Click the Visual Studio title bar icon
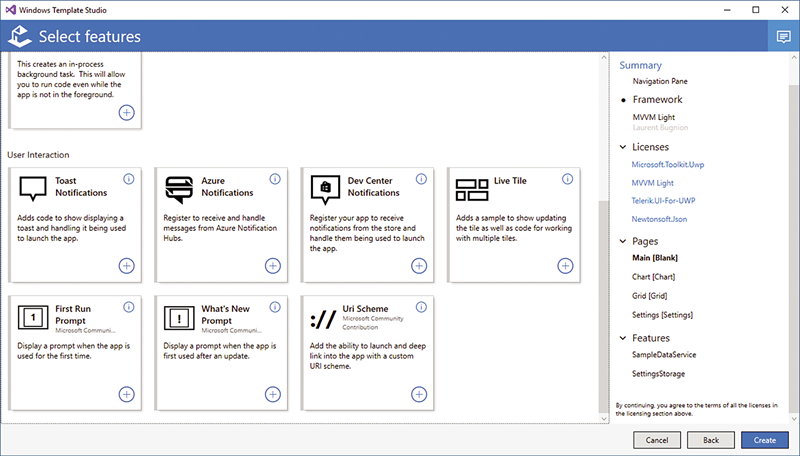Viewport: 800px width, 456px height. pos(10,10)
